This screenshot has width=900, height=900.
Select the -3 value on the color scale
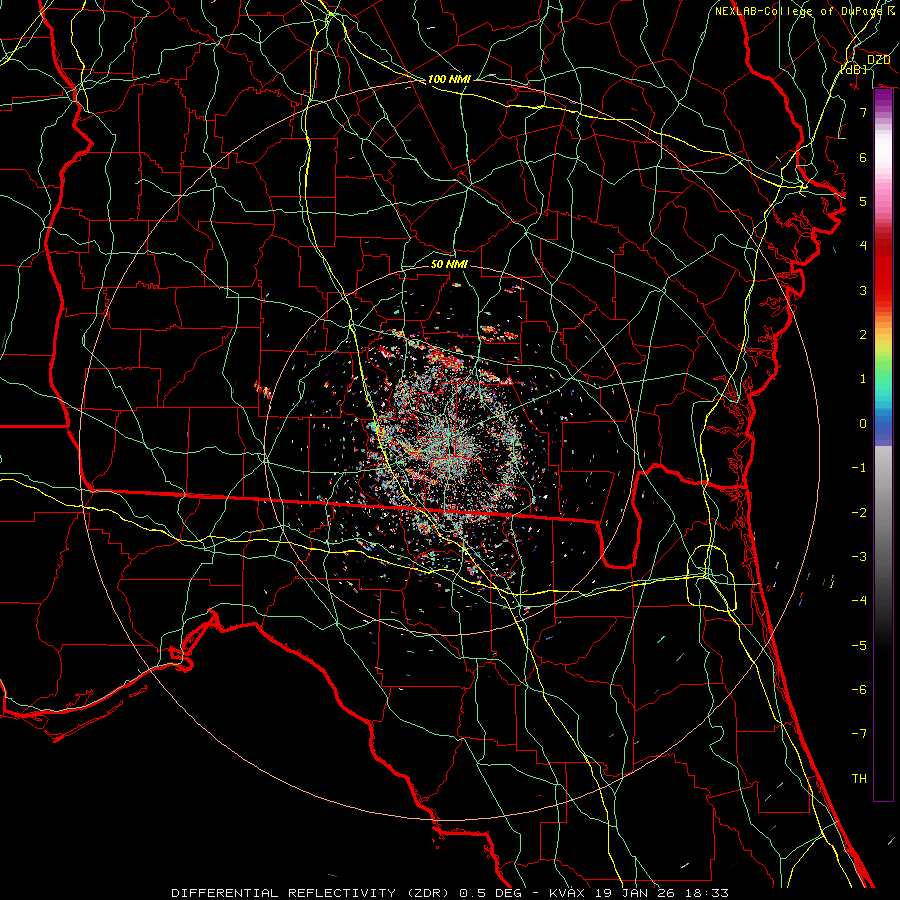click(859, 557)
